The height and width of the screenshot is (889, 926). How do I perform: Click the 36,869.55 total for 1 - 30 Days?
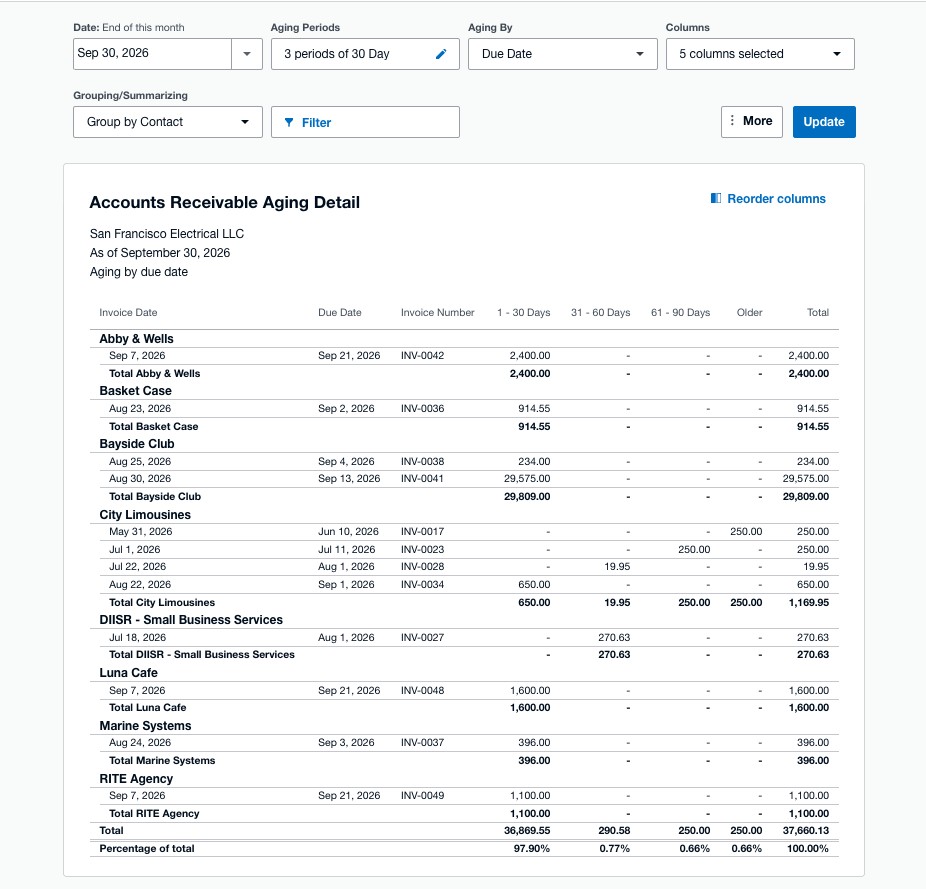click(x=527, y=831)
